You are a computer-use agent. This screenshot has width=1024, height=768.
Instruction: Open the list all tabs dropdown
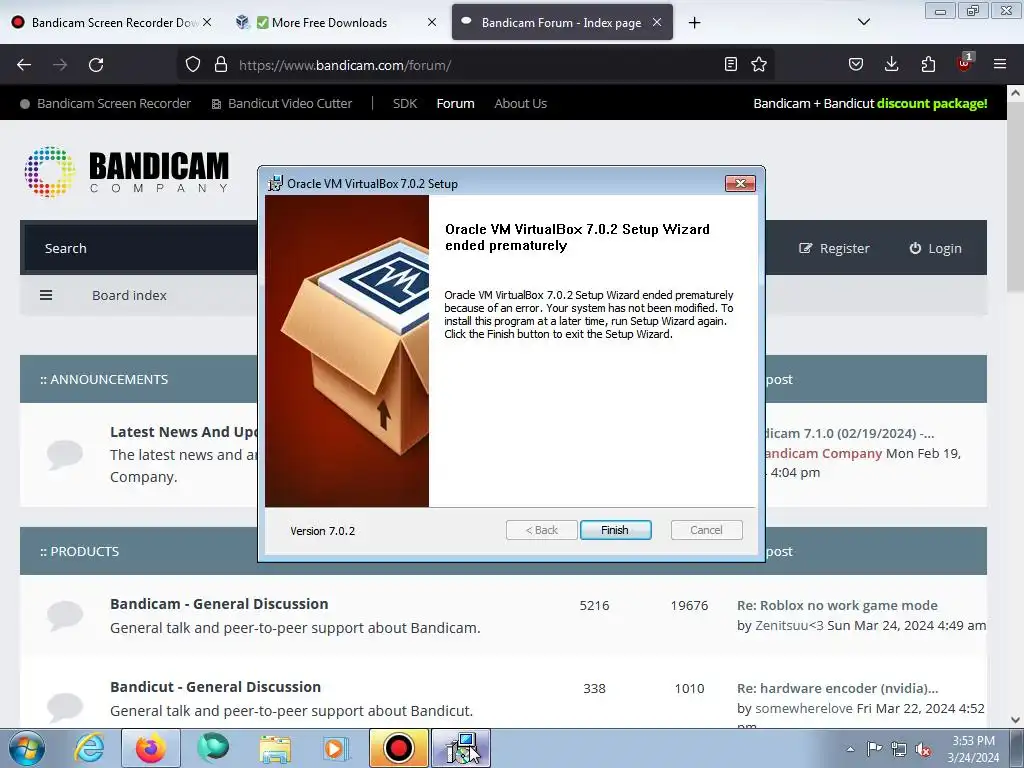tap(863, 22)
